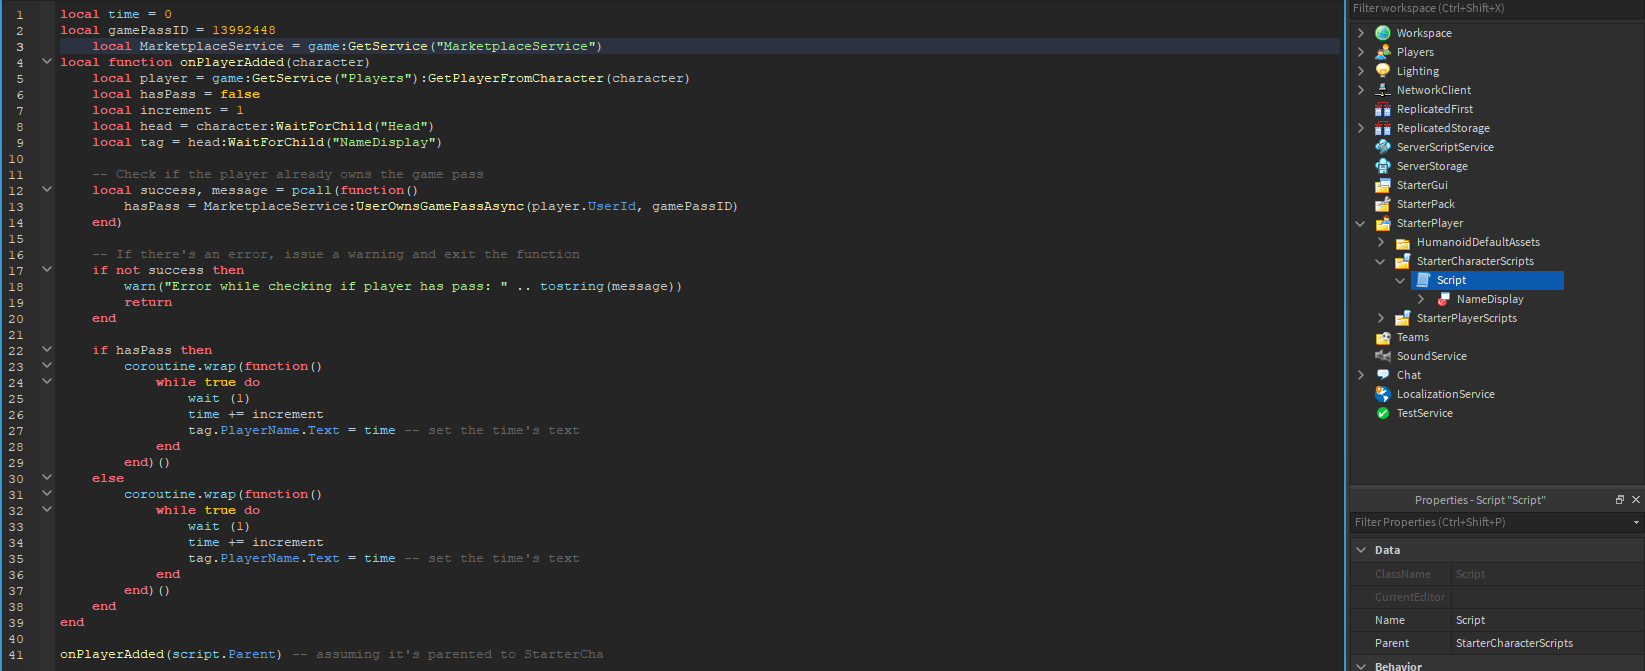Click line number 41 in gutter

coord(16,655)
